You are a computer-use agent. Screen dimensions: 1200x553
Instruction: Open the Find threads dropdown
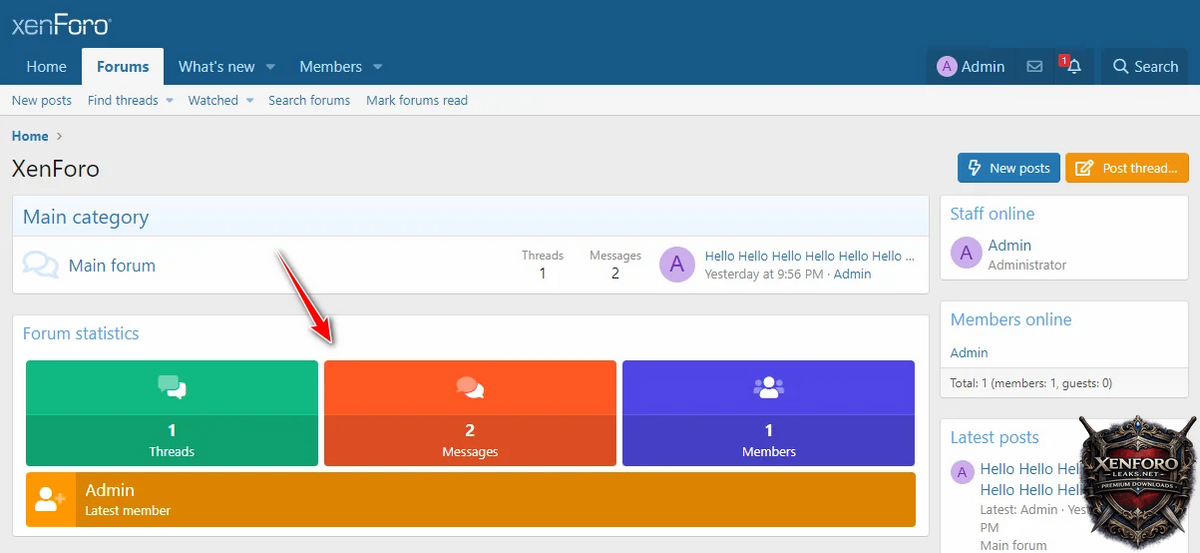pos(170,100)
